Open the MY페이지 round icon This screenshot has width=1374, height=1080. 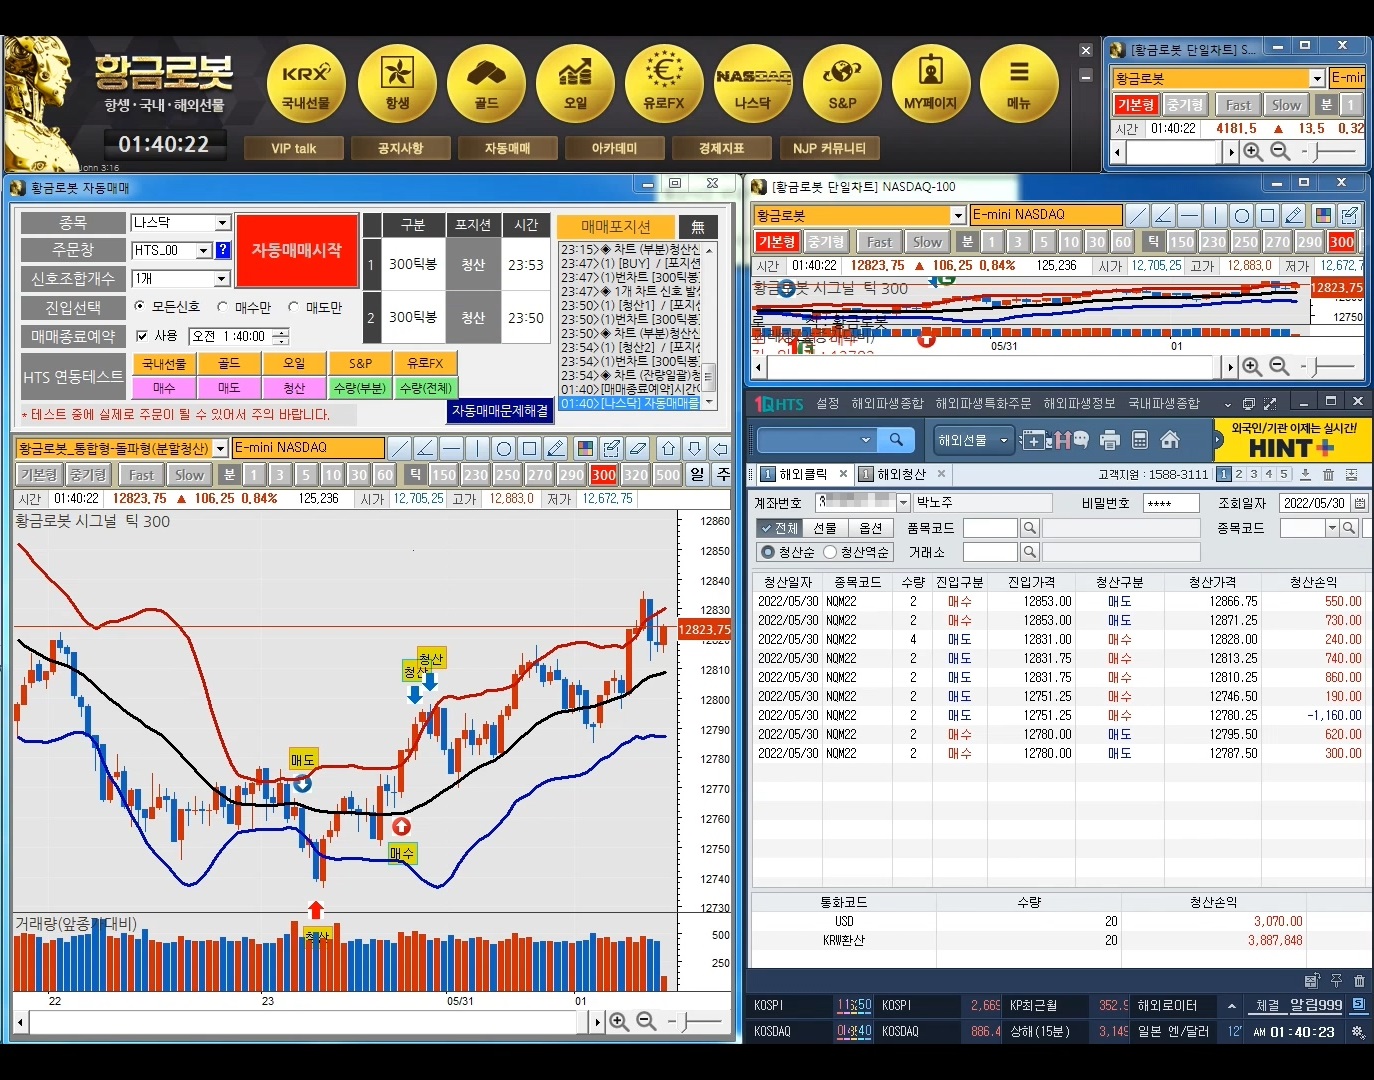931,84
